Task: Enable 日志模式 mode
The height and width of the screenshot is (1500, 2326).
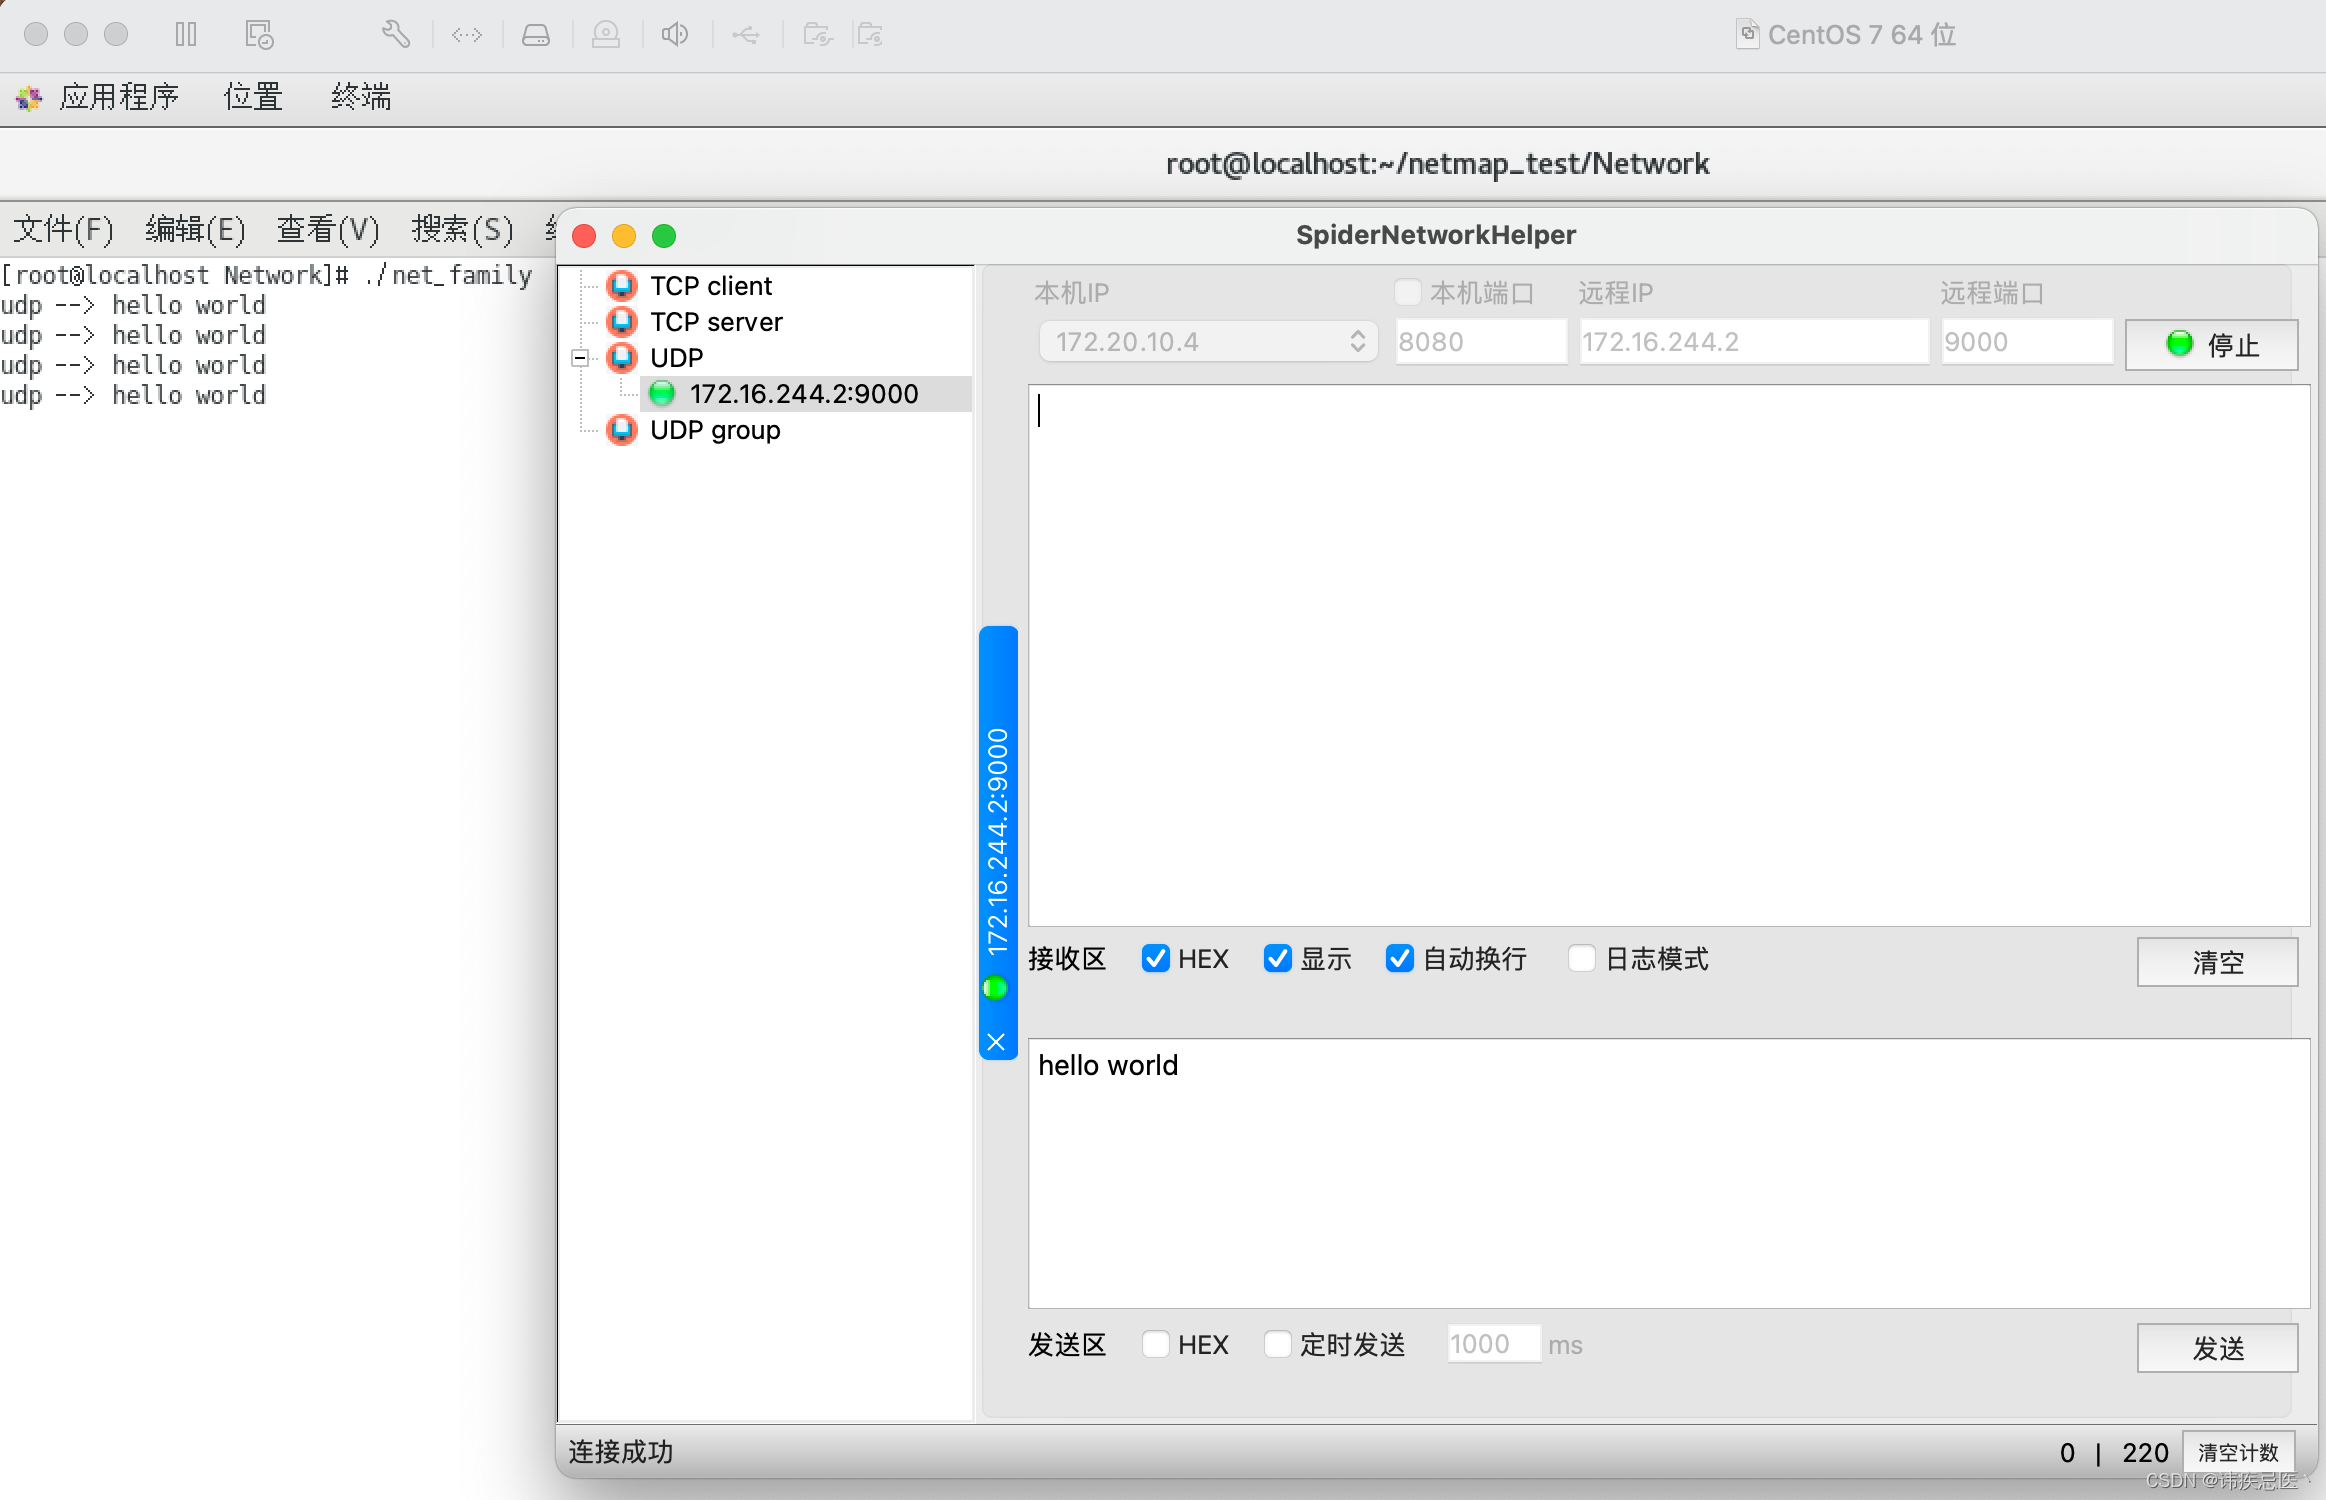Action: click(1582, 958)
